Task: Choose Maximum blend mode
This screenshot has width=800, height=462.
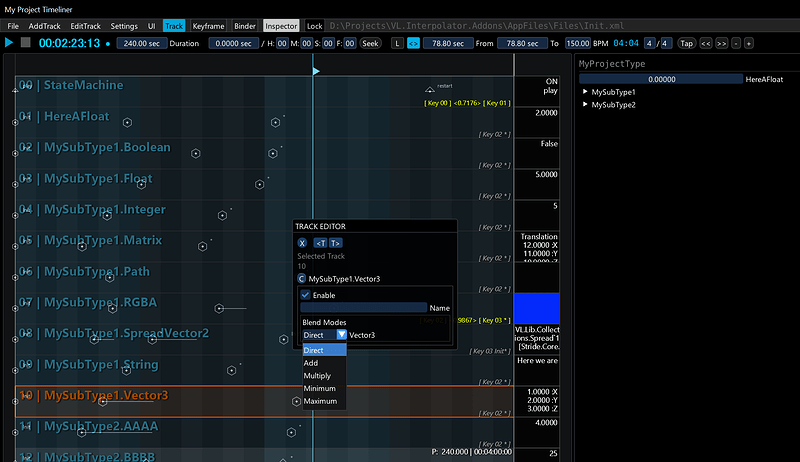Action: click(324, 401)
